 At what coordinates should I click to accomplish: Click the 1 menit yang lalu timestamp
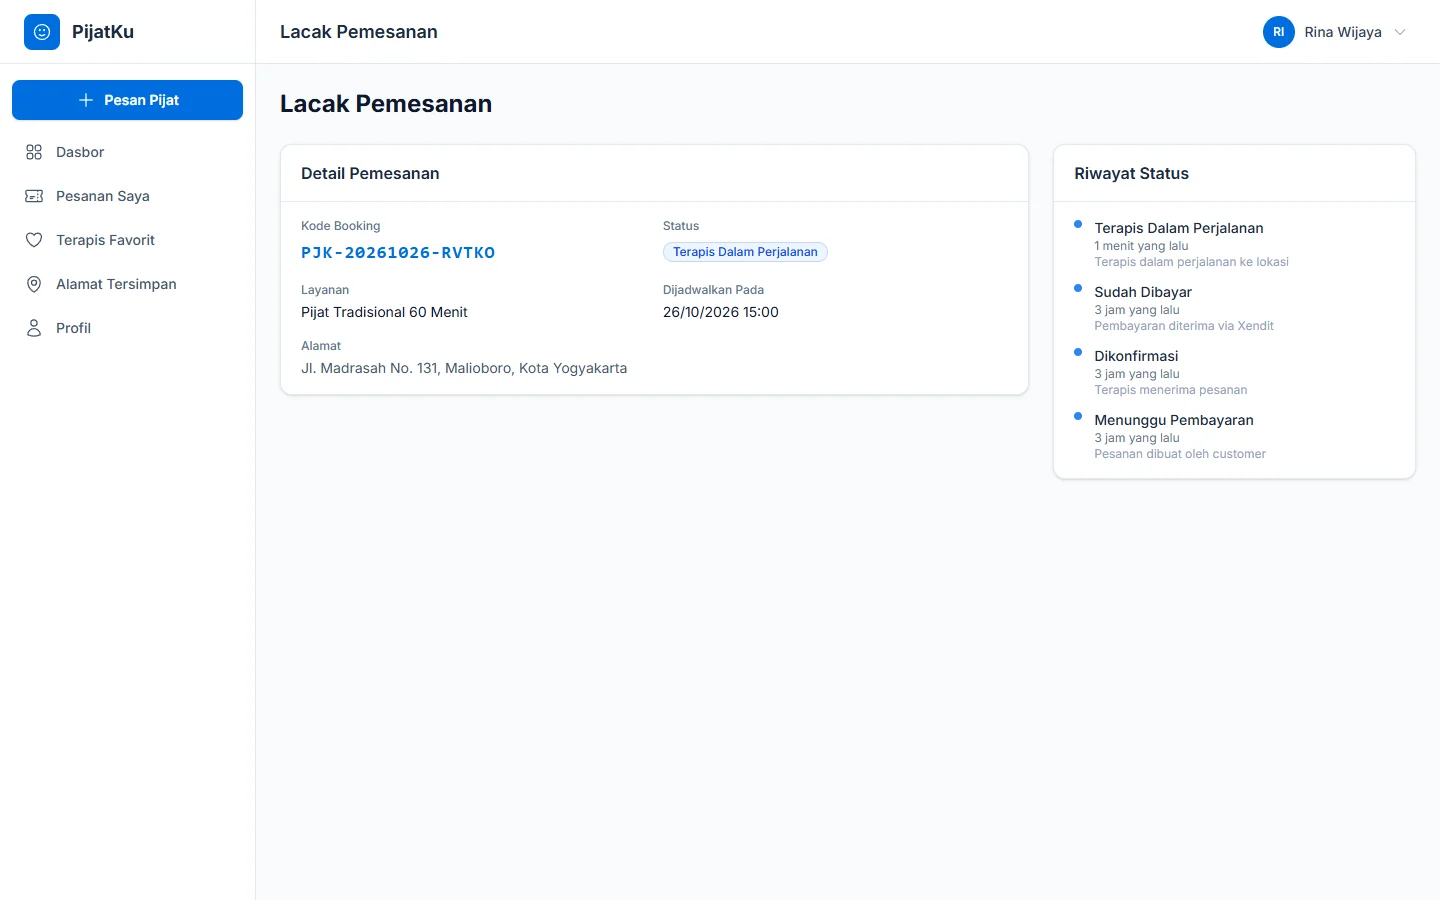click(1141, 246)
